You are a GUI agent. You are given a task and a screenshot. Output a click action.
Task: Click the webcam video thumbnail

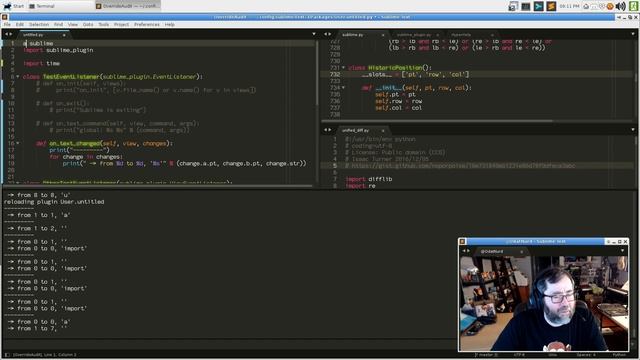[x=544, y=303]
